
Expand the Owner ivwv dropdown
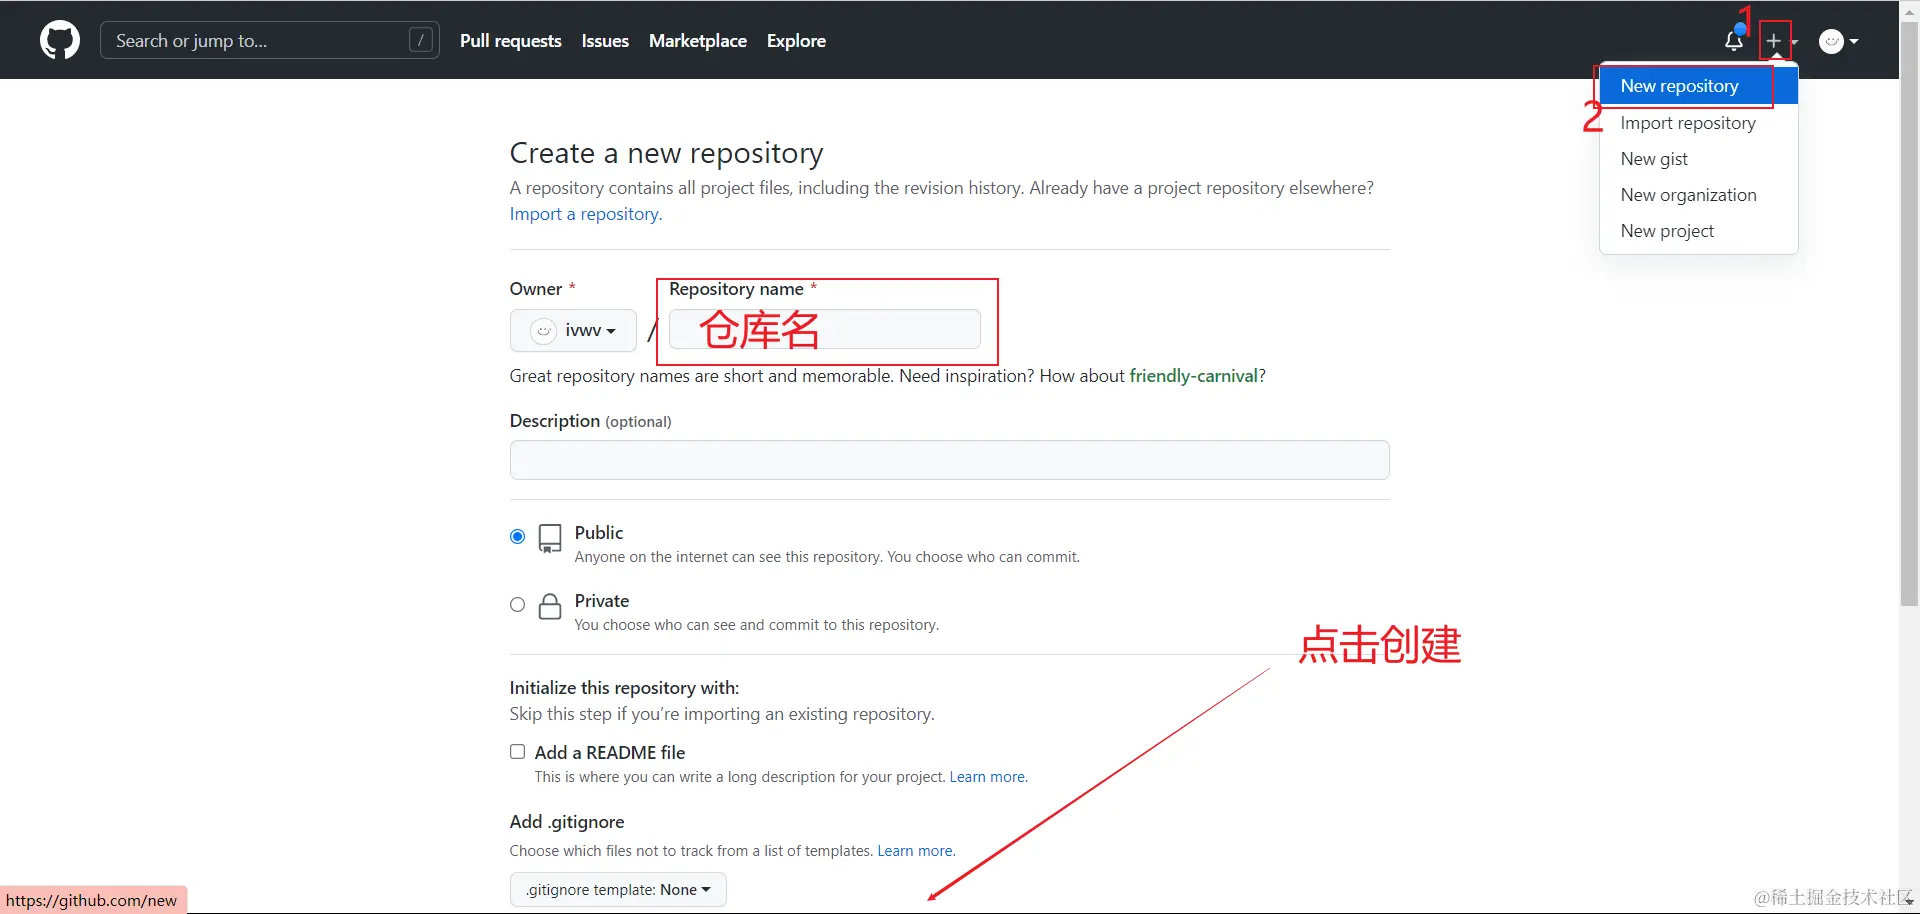pos(573,330)
